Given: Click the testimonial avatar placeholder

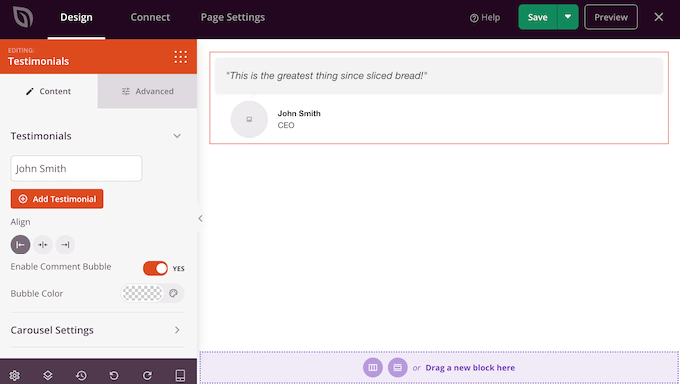Looking at the screenshot, I should coord(249,119).
